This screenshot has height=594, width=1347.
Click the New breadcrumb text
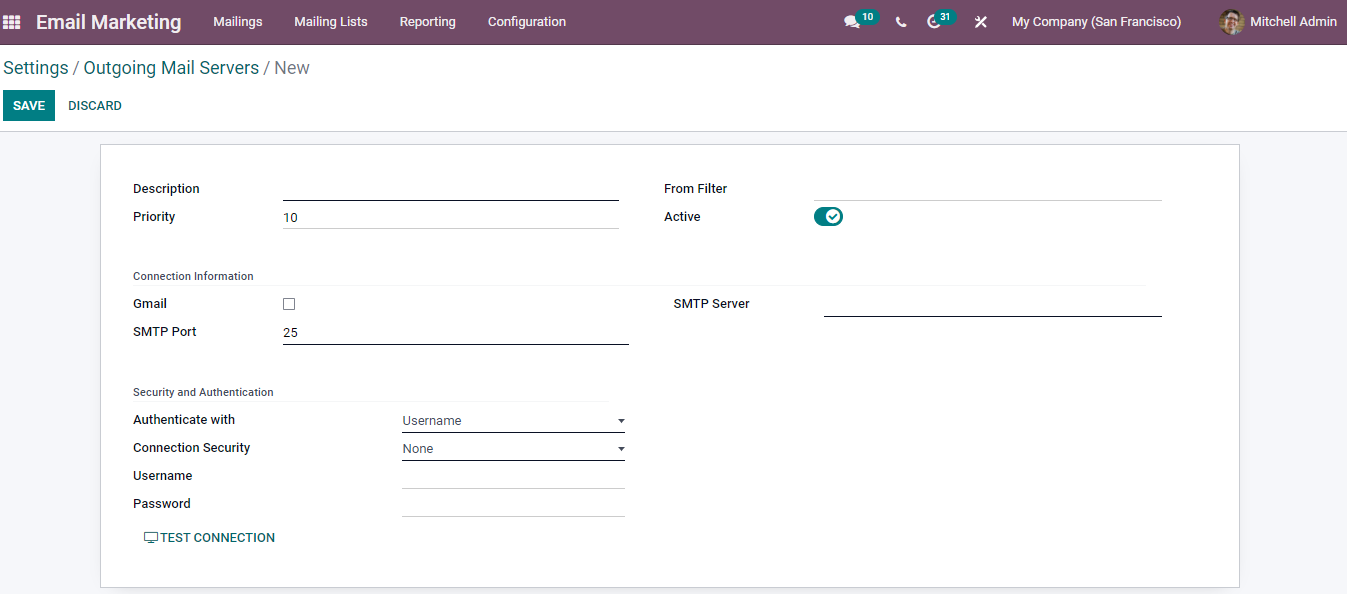click(x=292, y=68)
